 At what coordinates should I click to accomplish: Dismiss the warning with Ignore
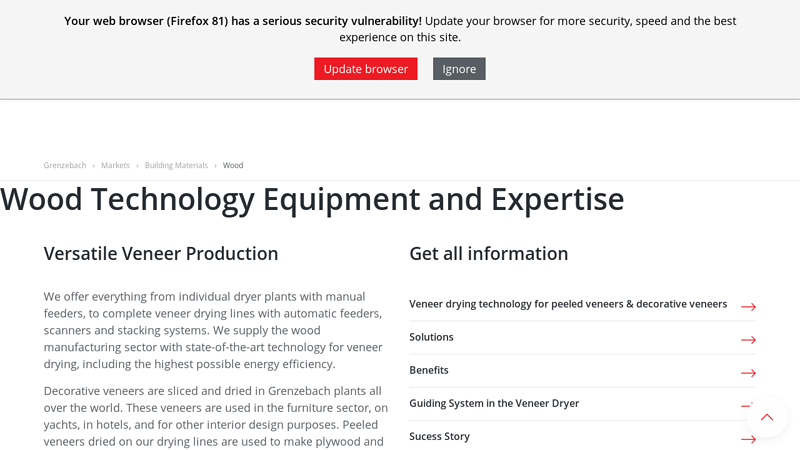pos(459,69)
